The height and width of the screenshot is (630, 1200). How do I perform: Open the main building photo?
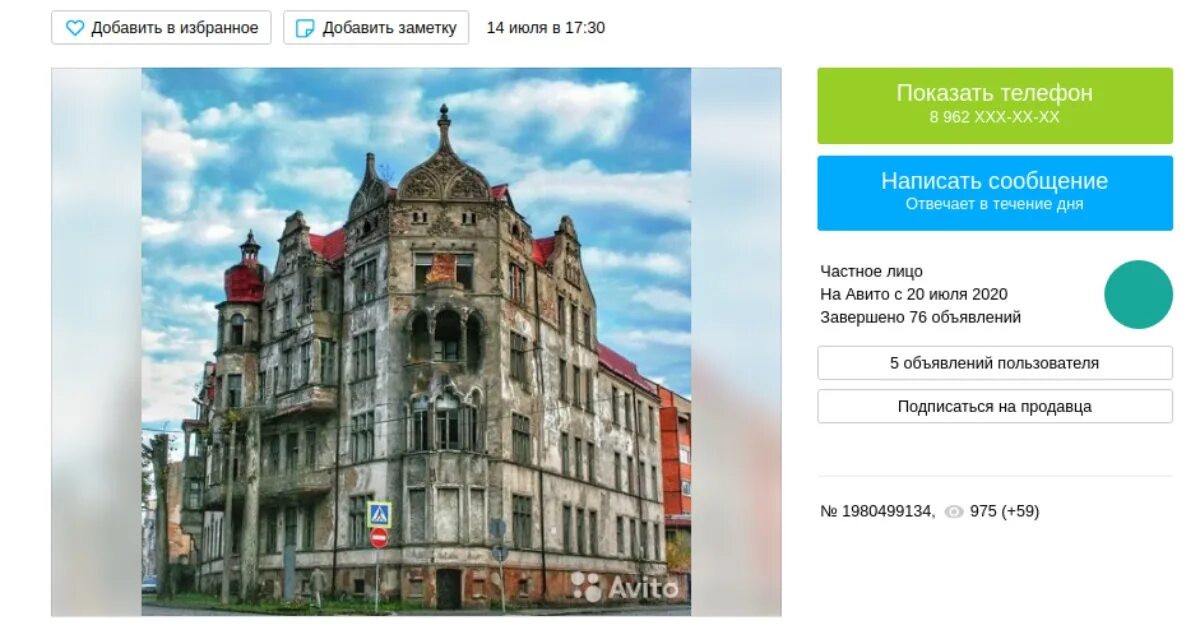(416, 341)
